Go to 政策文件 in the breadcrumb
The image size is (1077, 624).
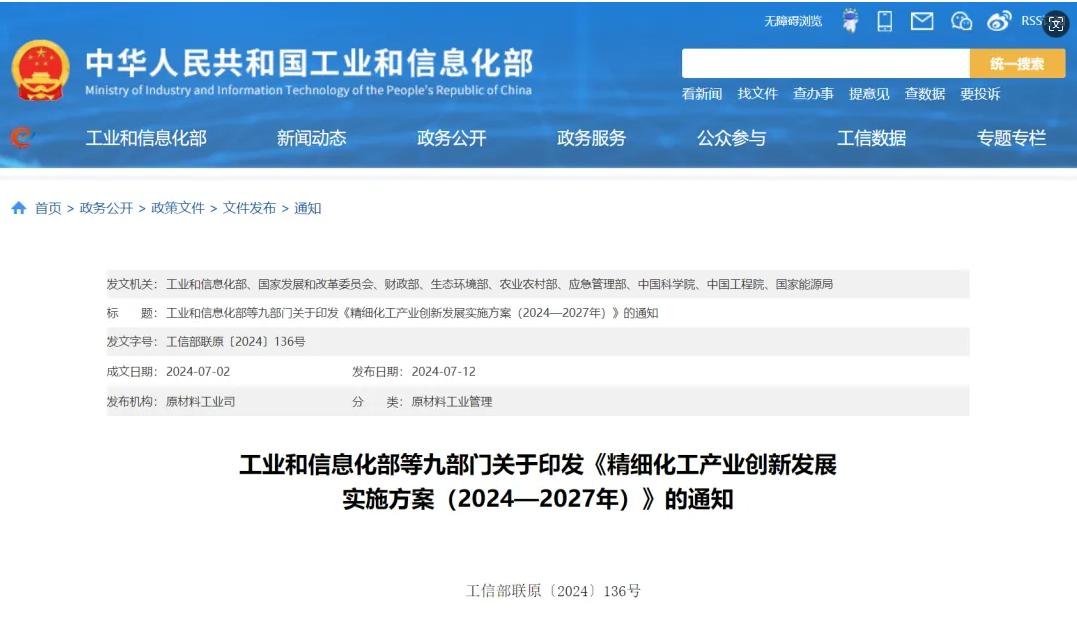pos(178,208)
